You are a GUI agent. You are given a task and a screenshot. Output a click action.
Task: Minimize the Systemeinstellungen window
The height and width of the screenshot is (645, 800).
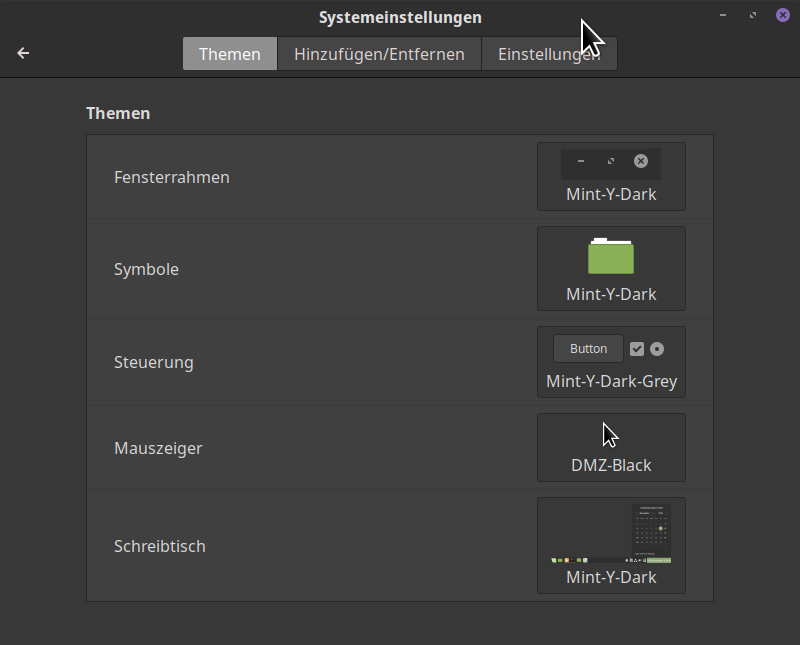tap(723, 15)
